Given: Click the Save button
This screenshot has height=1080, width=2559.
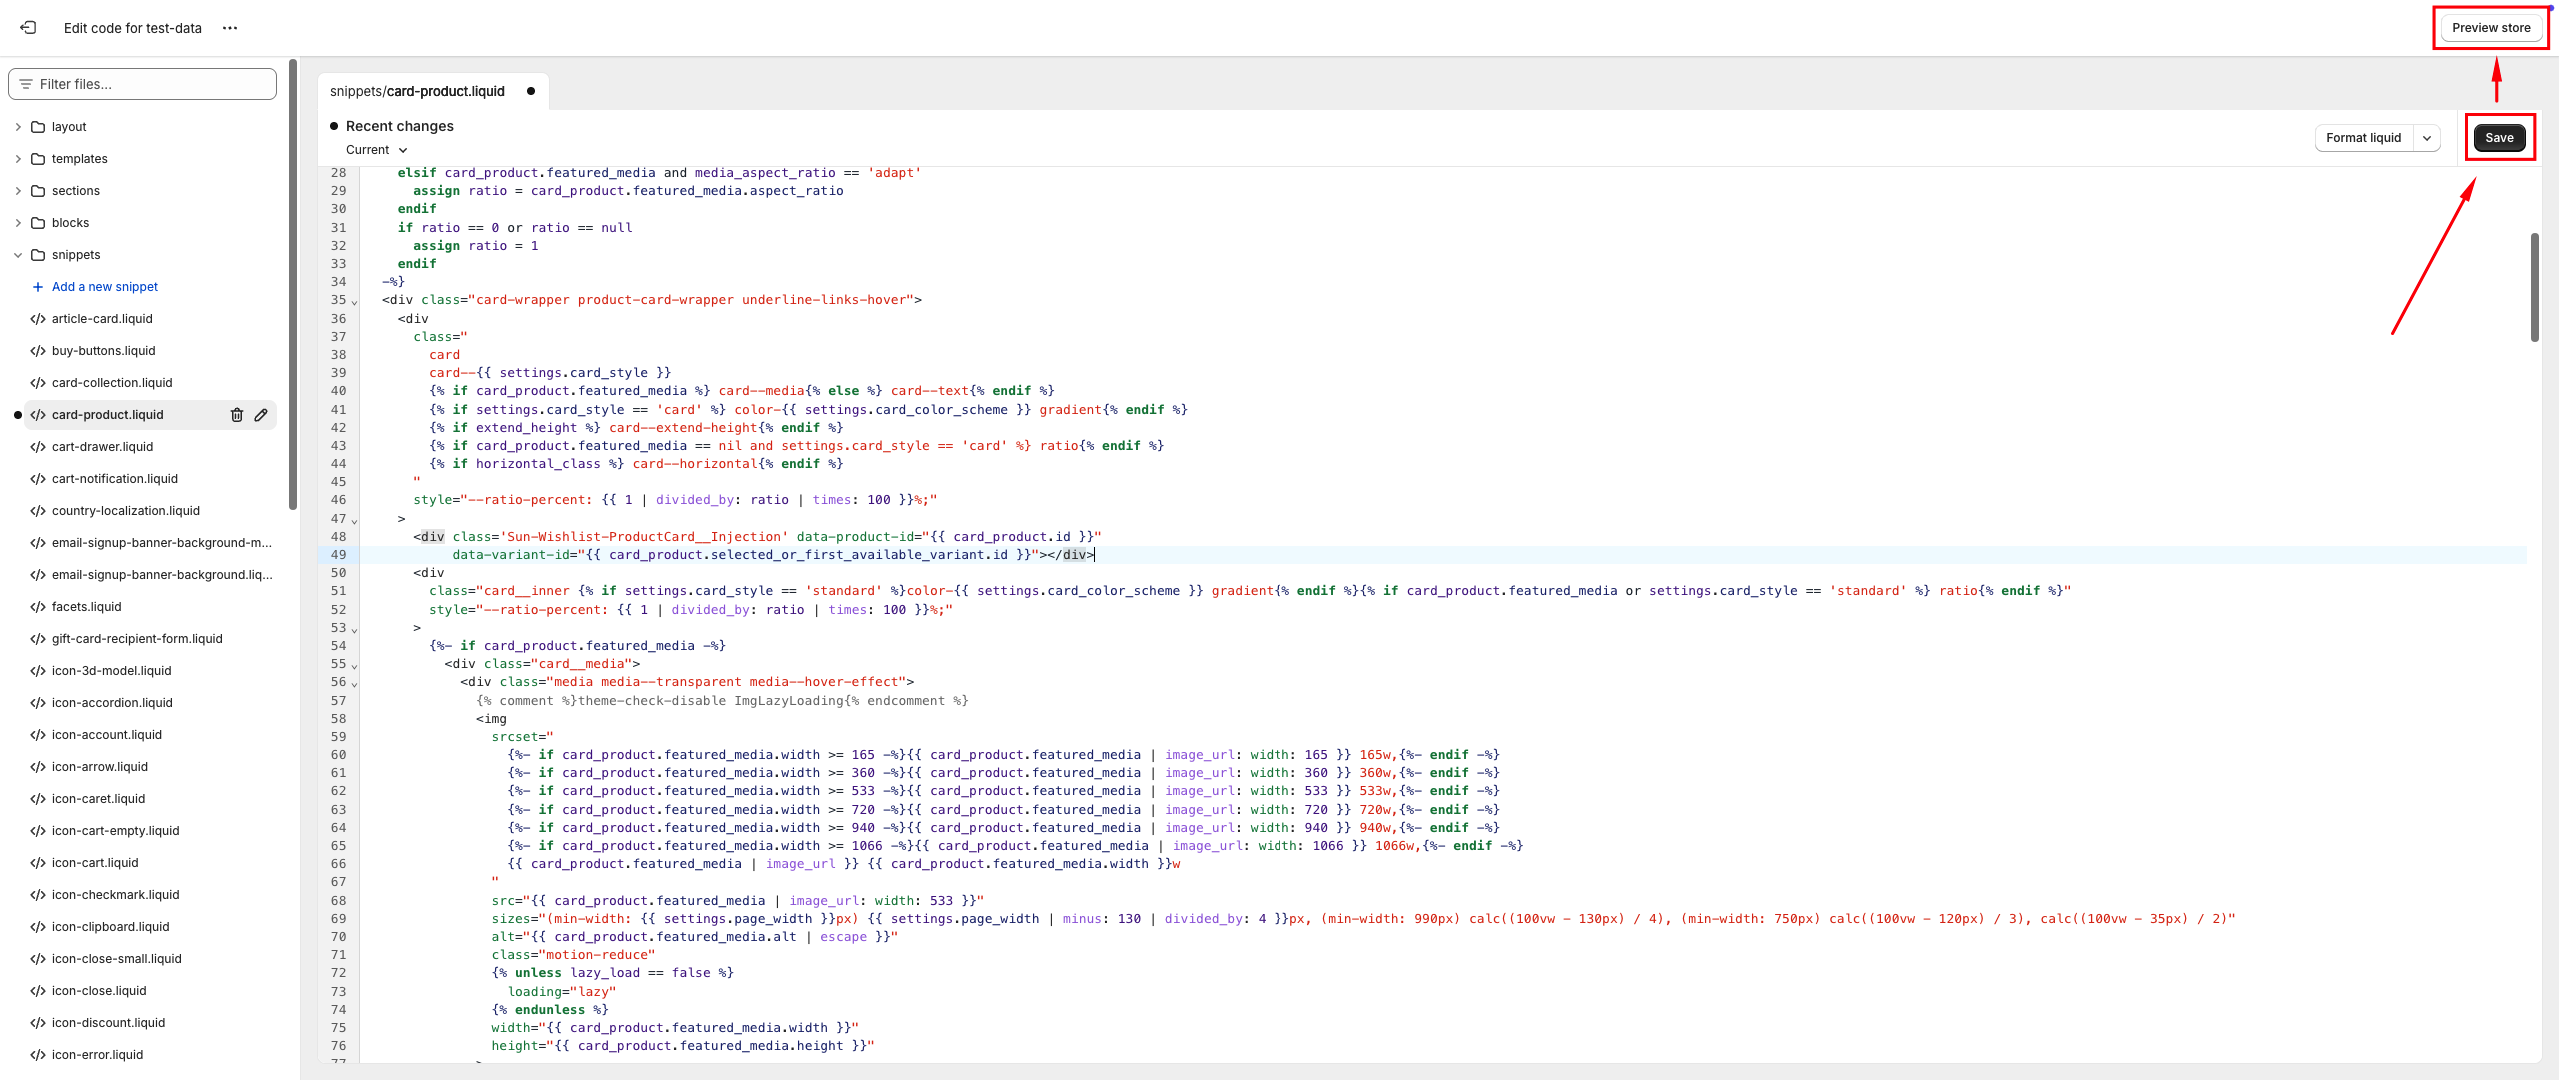Looking at the screenshot, I should click(x=2498, y=138).
